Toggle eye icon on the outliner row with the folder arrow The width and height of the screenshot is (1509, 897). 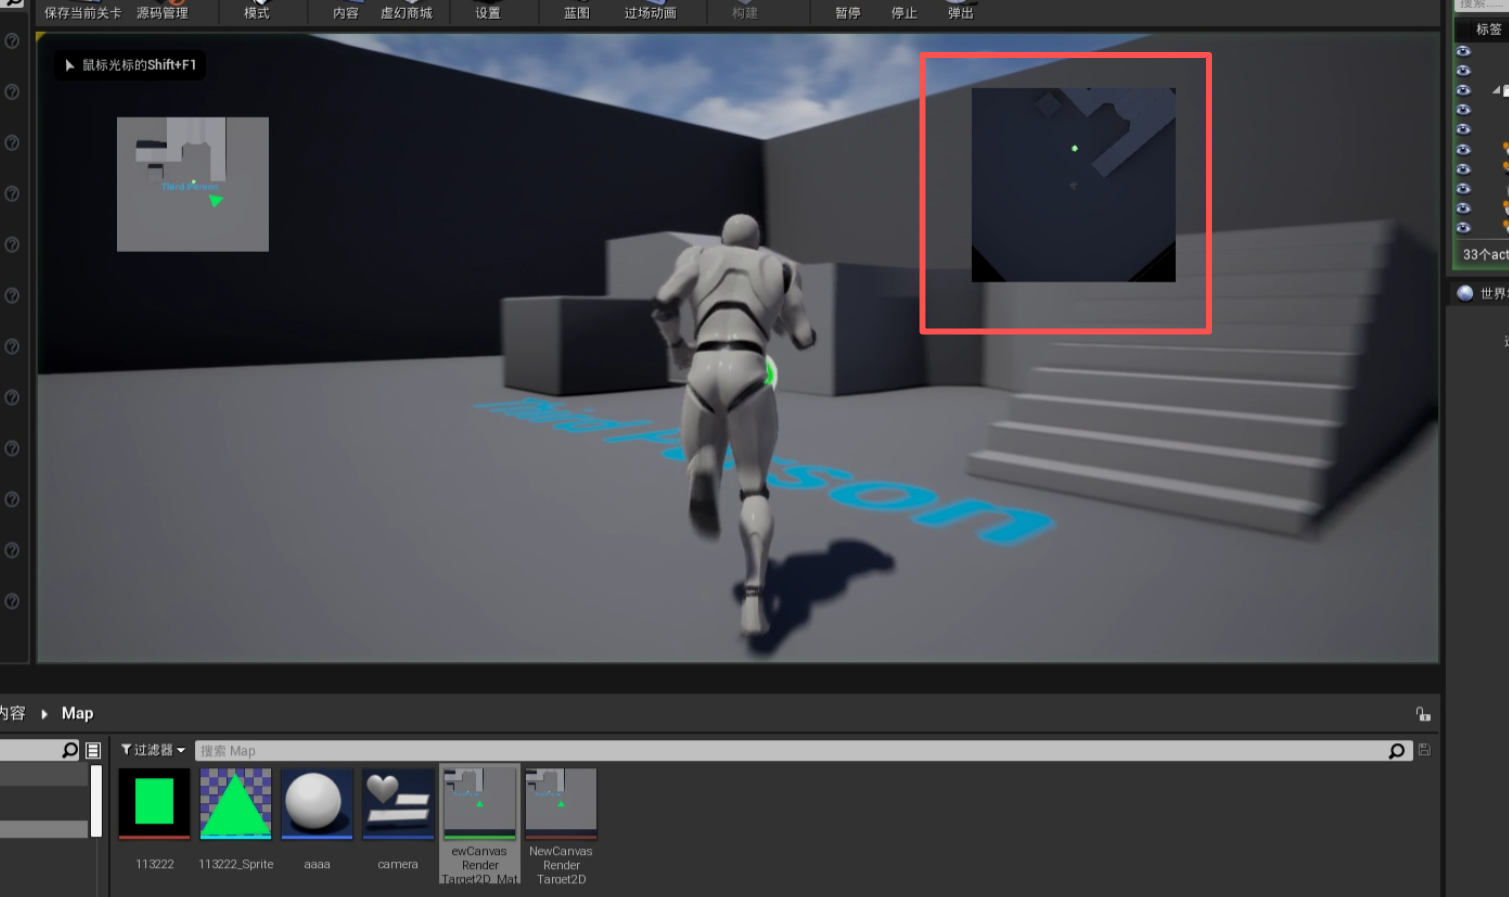click(x=1463, y=90)
